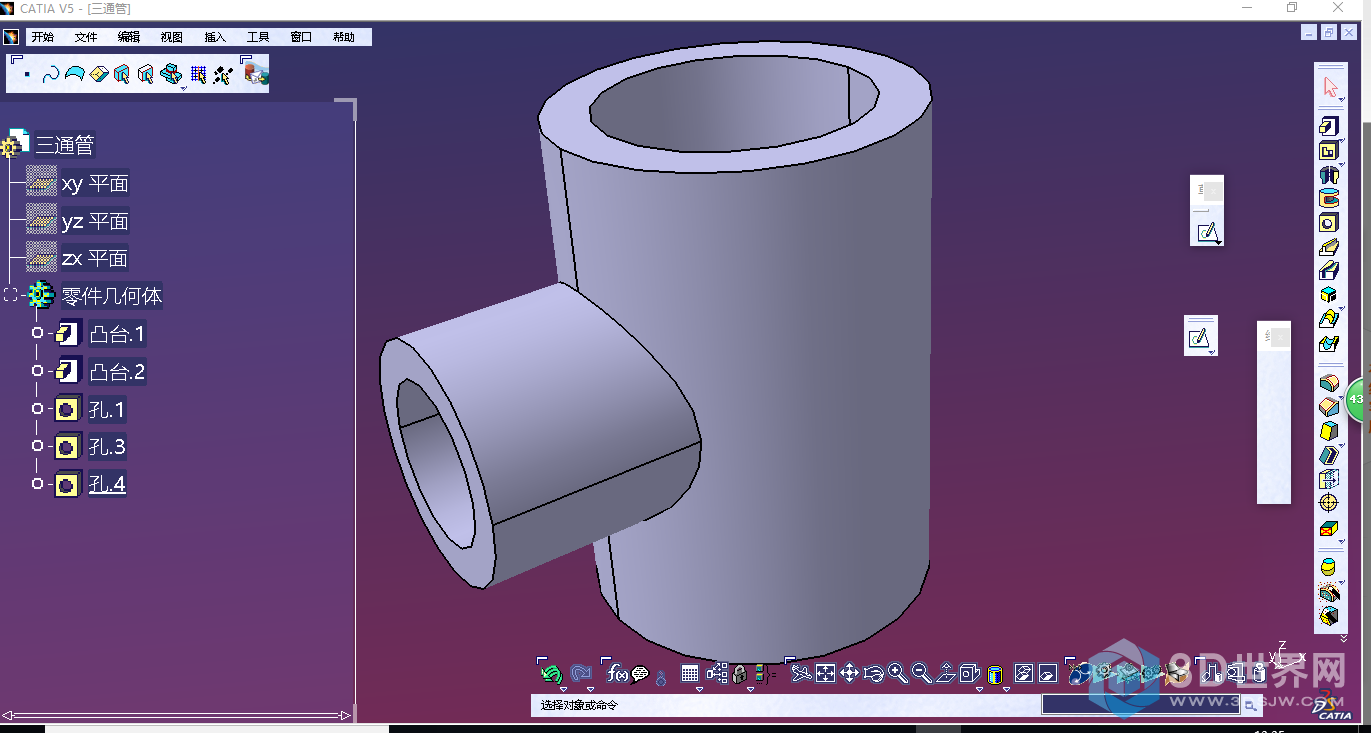Screen dimensions: 1371x733
Task: Click the point filter icon in top-left toolbar
Action: (26, 75)
